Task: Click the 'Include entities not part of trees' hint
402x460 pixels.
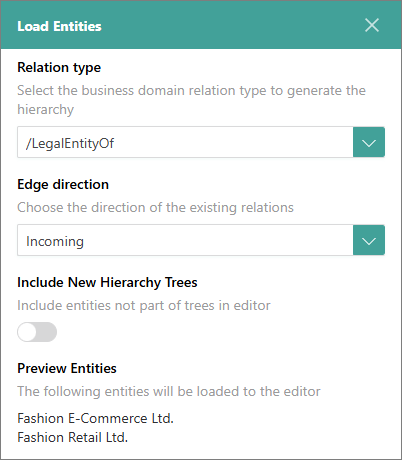Action: coord(144,306)
